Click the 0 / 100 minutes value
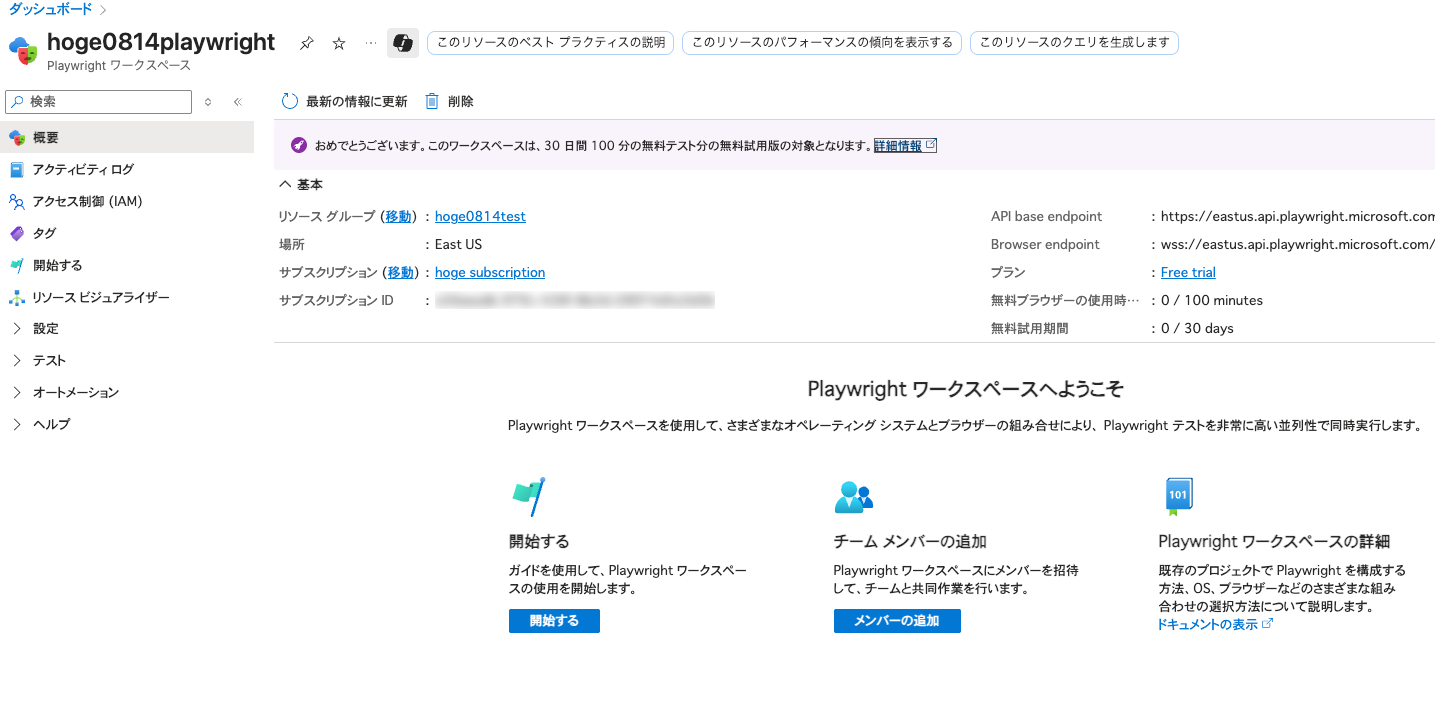The height and width of the screenshot is (719, 1435). pos(1212,300)
